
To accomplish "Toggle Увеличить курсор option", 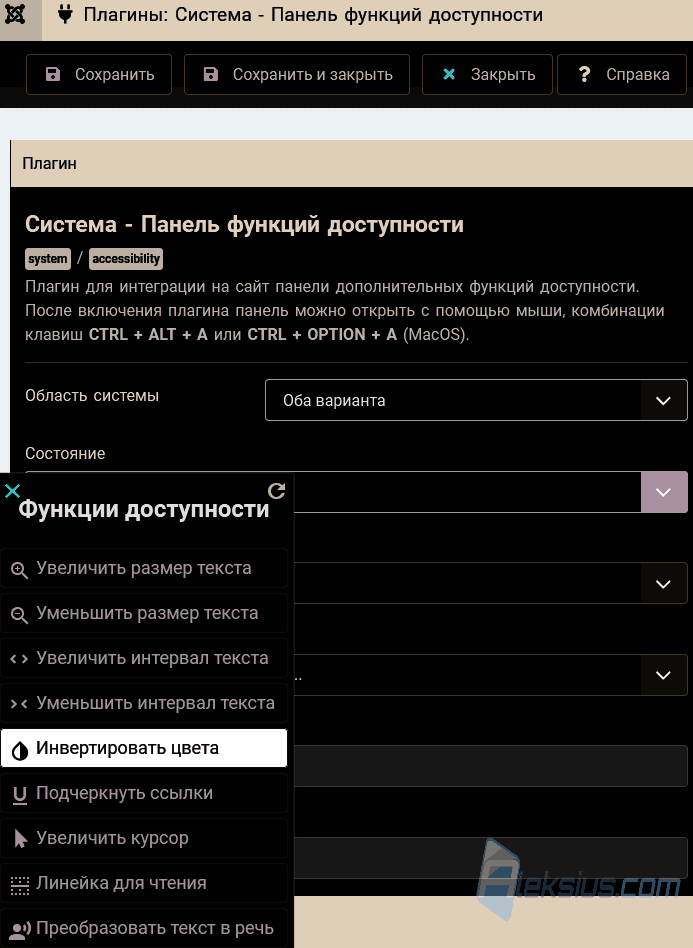I will point(144,838).
